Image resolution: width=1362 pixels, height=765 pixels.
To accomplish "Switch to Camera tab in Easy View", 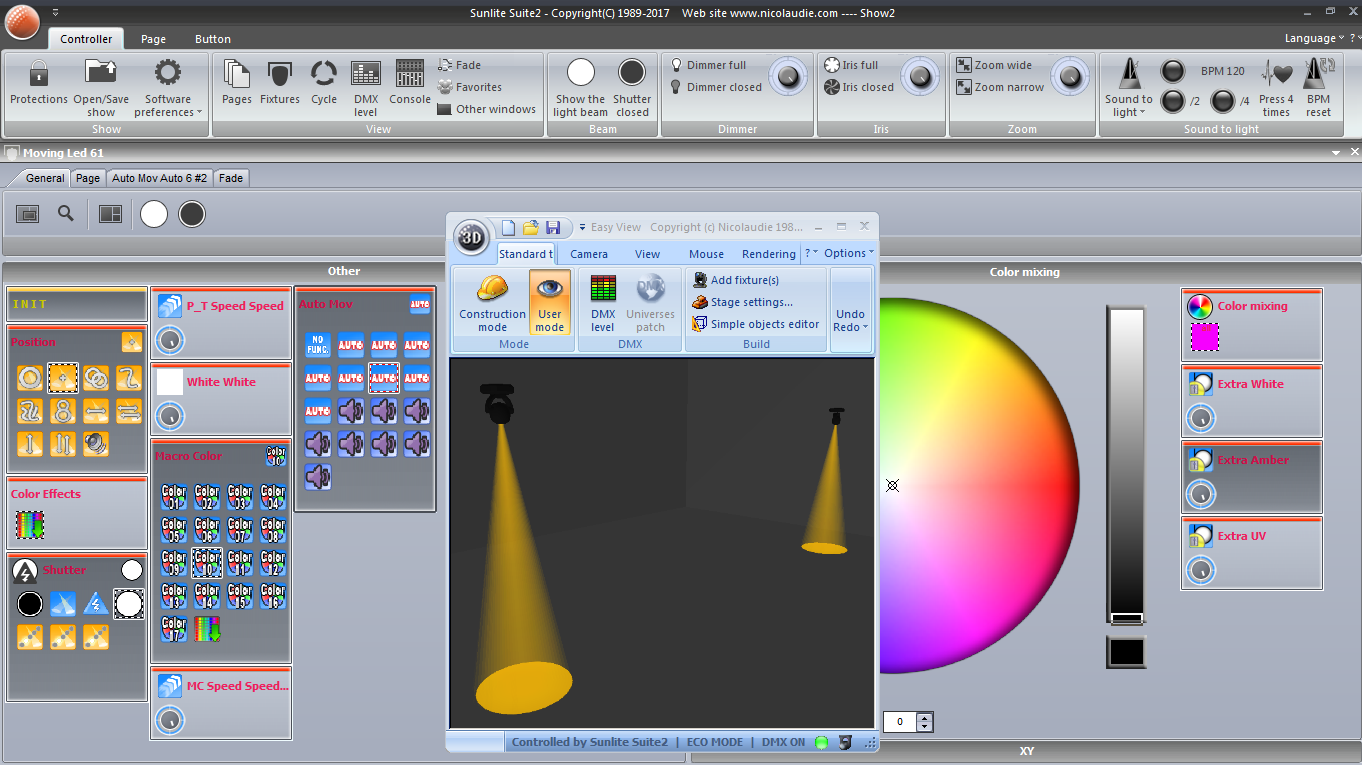I will (589, 254).
